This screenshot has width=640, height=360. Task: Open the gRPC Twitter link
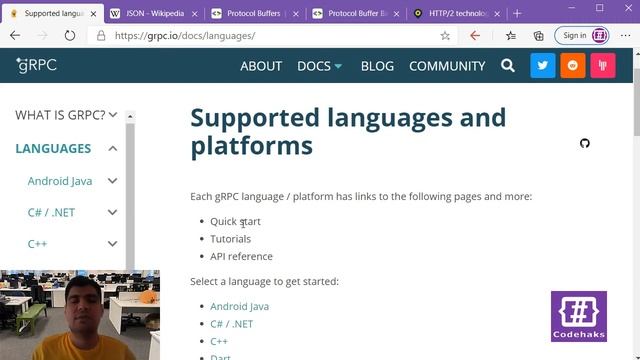click(542, 65)
